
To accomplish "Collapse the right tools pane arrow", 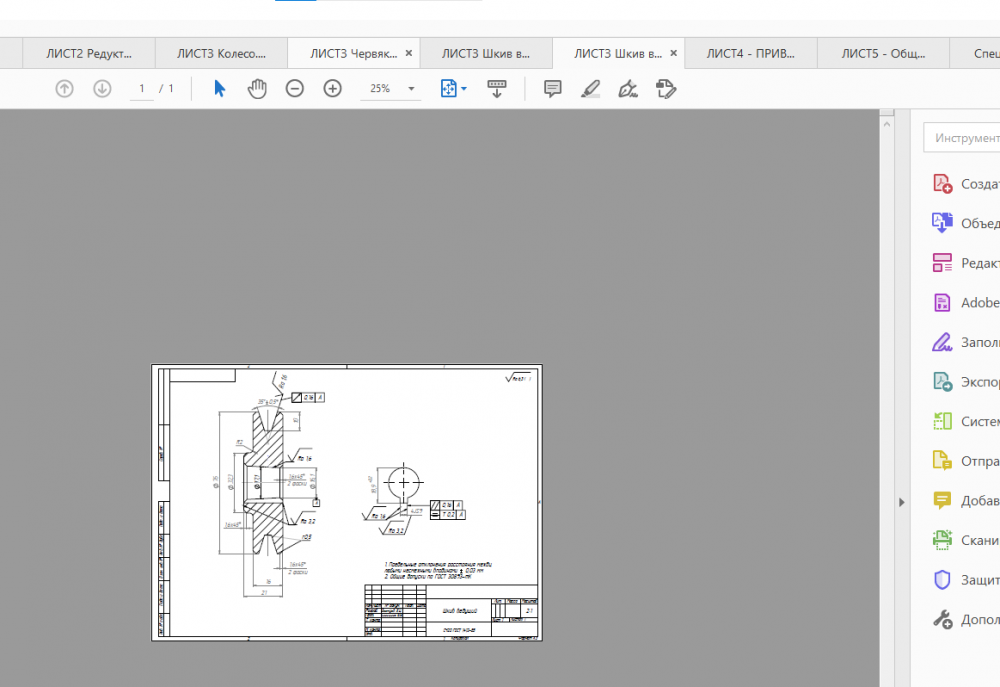I will (901, 502).
